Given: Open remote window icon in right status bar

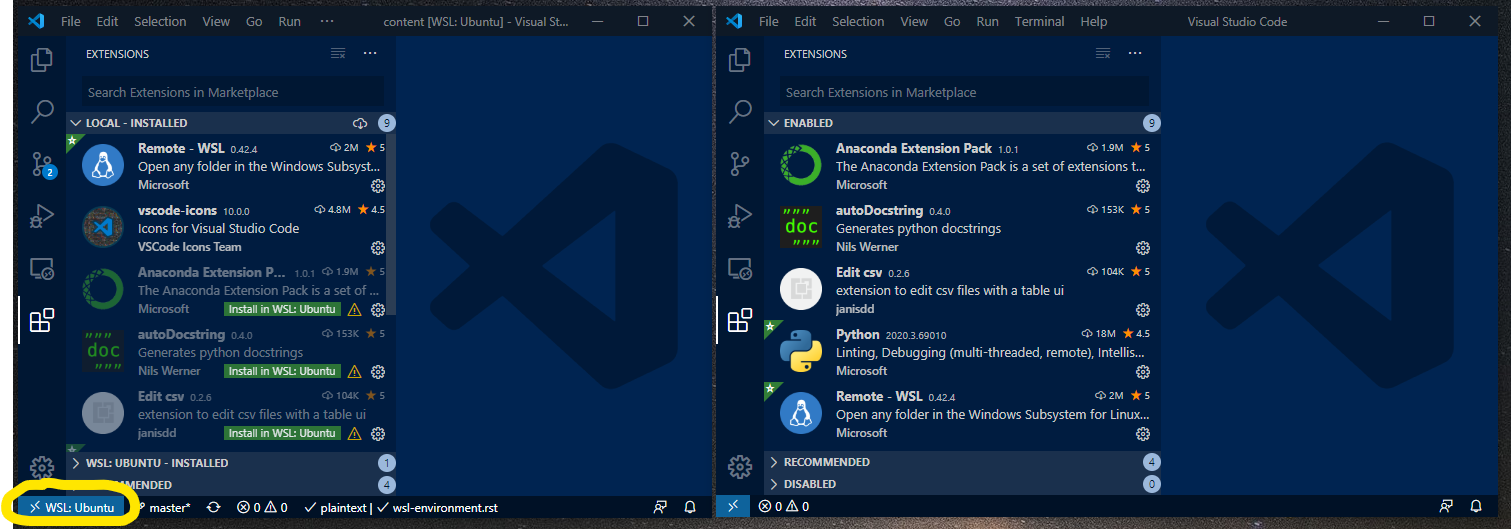Looking at the screenshot, I should [733, 507].
